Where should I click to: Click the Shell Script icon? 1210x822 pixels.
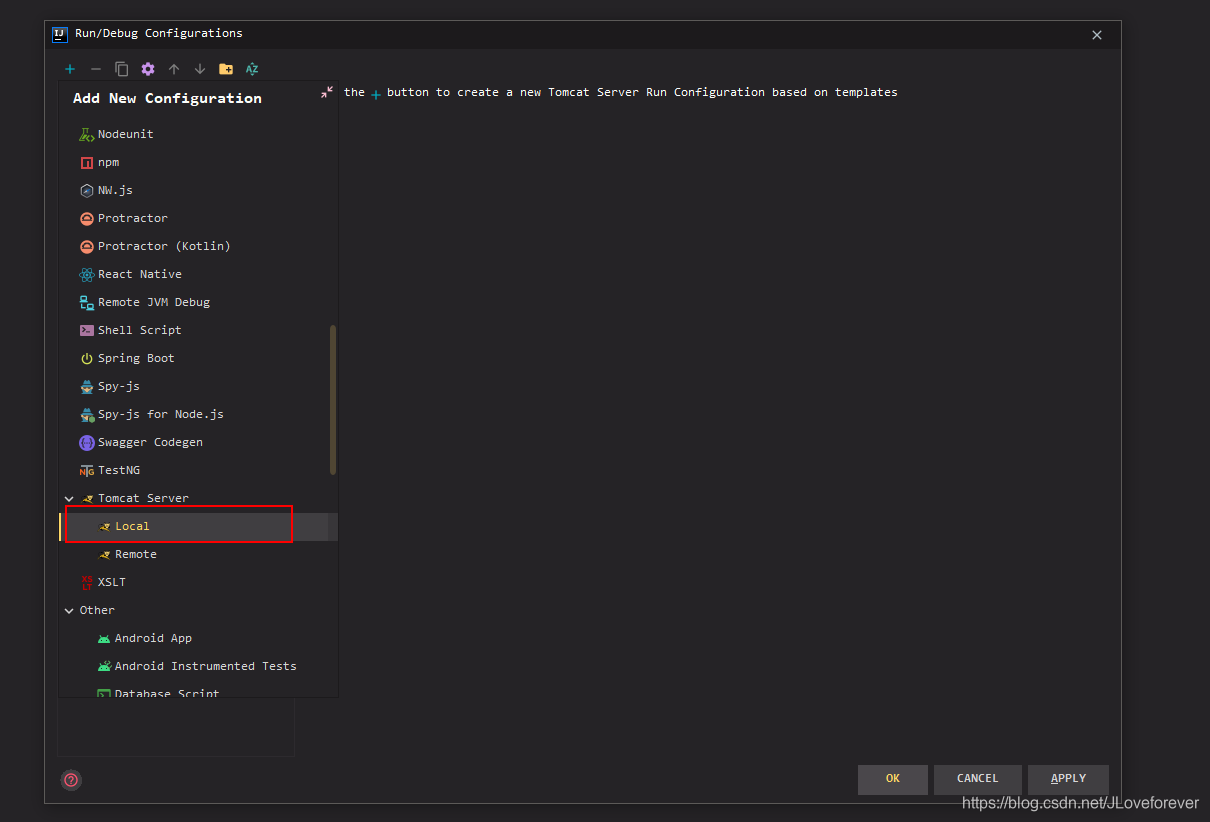[x=87, y=330]
